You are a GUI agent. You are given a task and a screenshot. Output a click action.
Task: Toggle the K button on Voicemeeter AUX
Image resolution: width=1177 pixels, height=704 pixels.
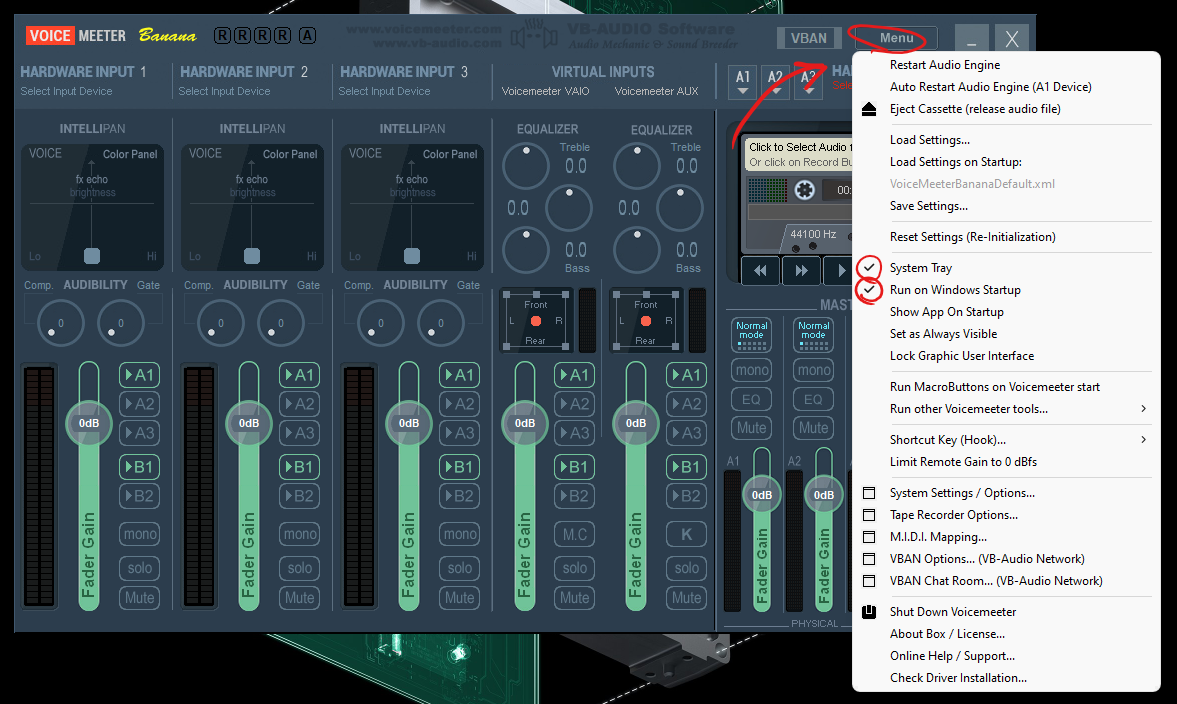click(686, 534)
